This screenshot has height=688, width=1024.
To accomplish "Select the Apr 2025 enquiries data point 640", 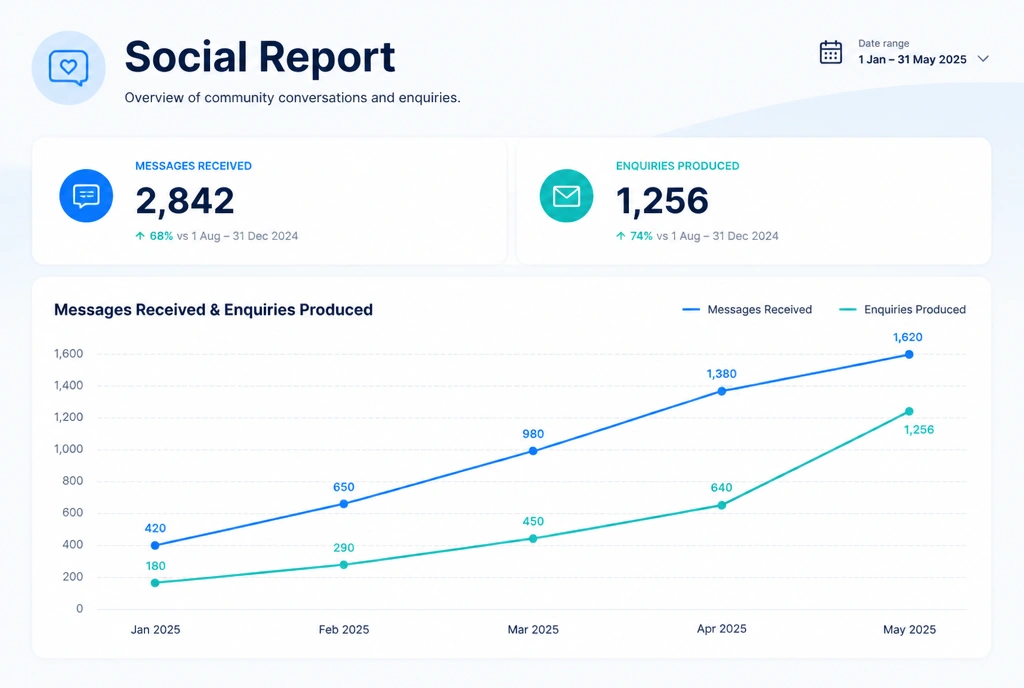I will [x=722, y=505].
